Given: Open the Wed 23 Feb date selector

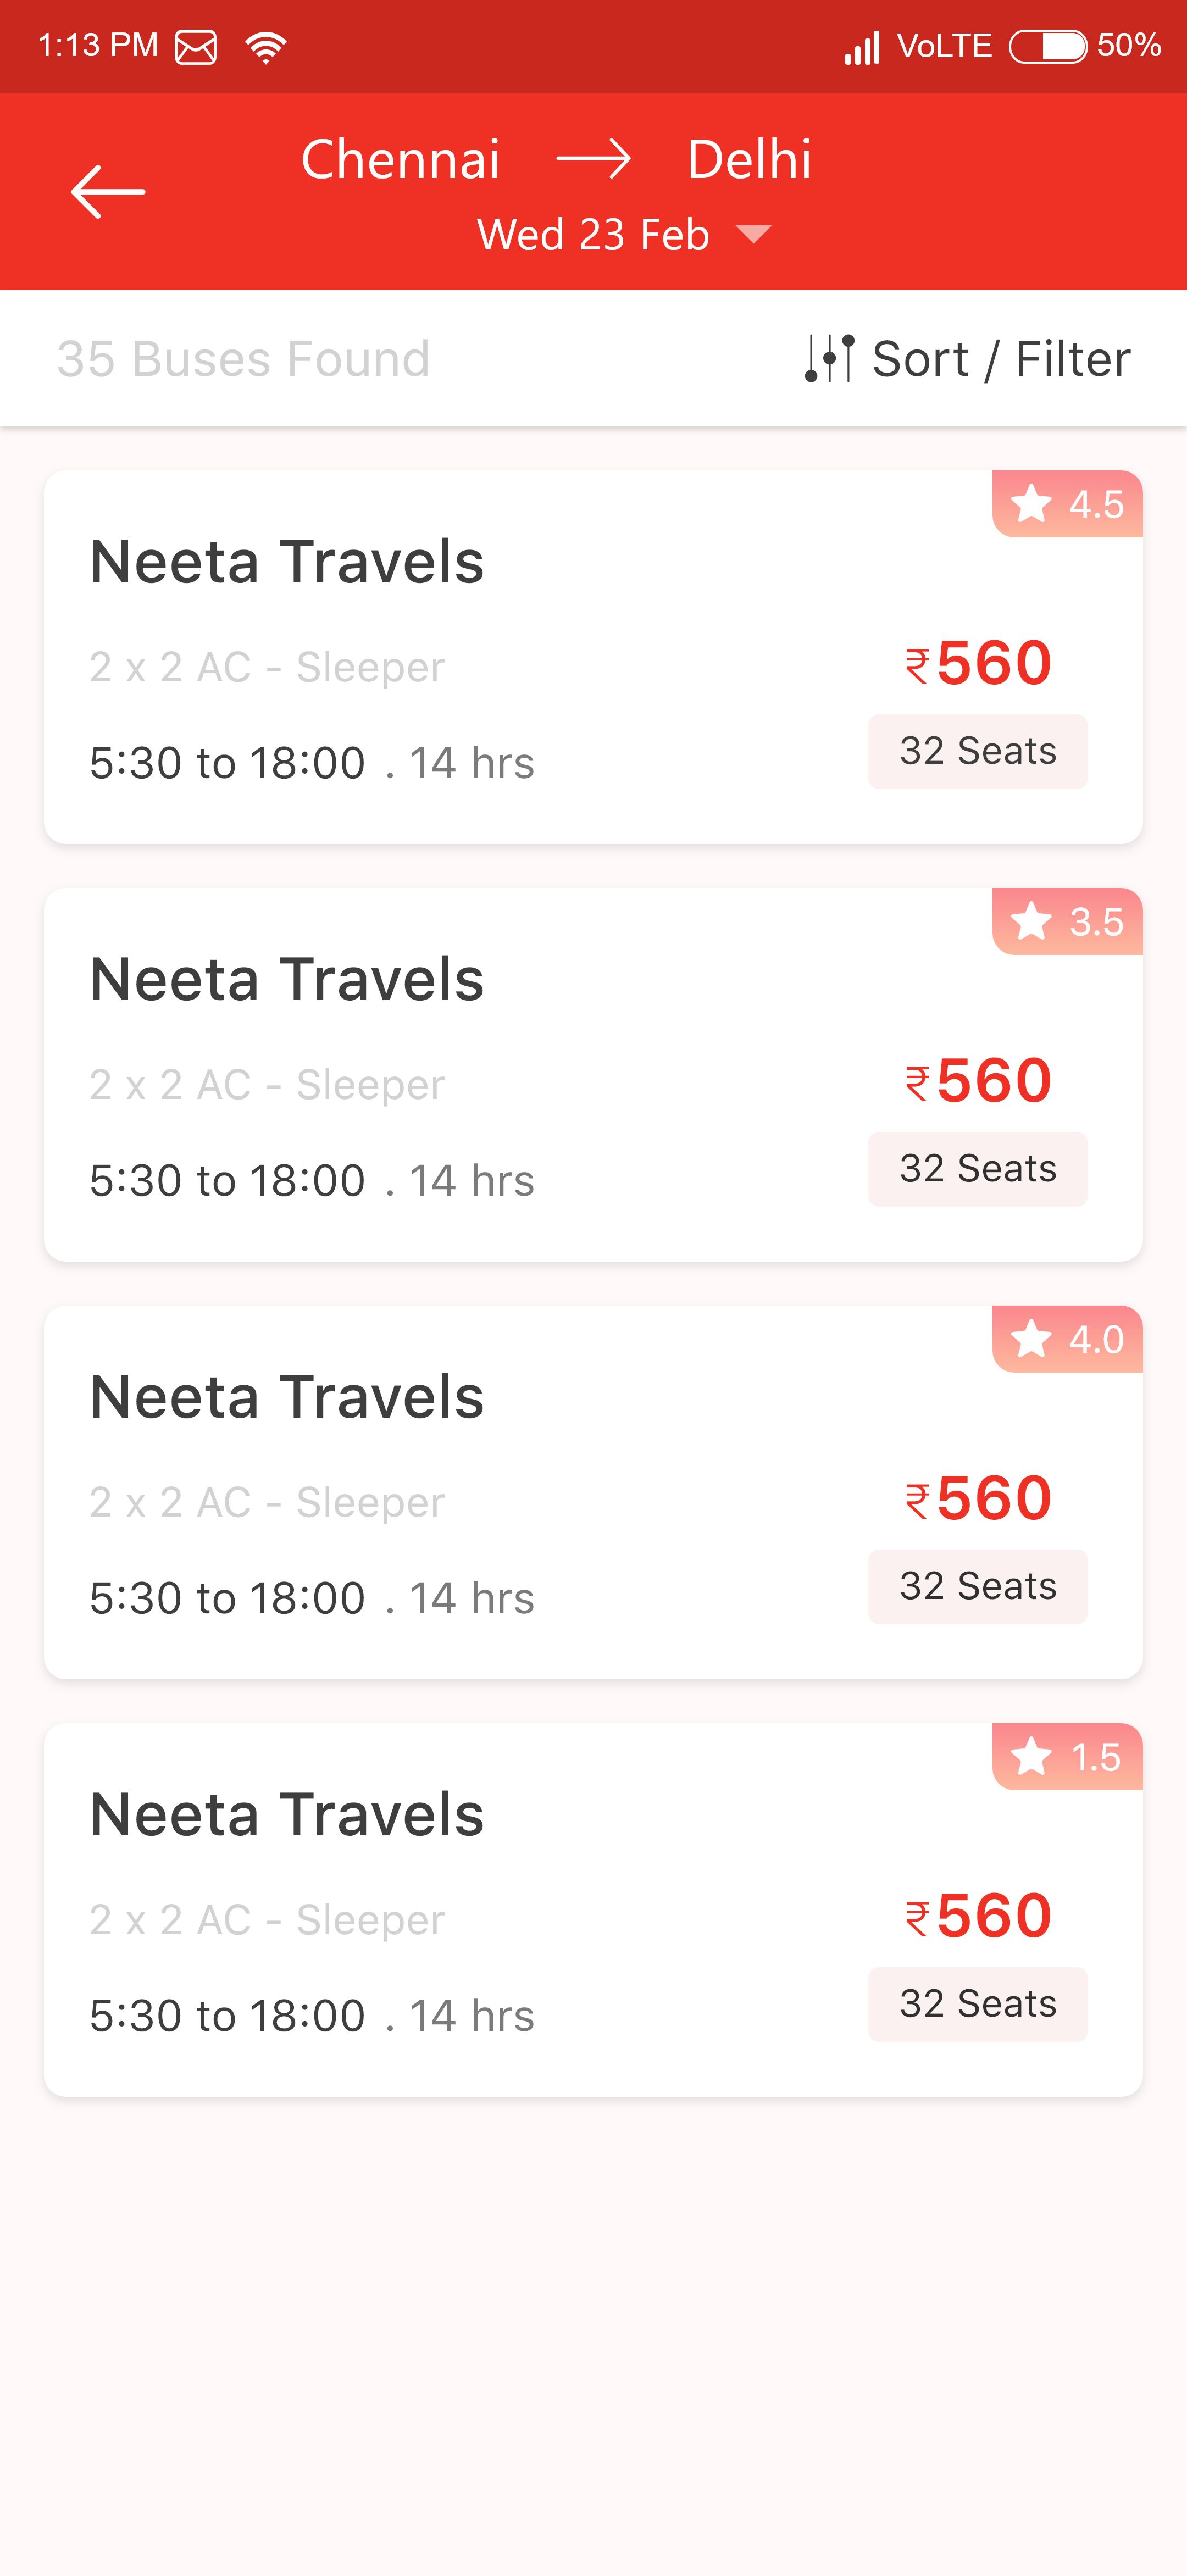Looking at the screenshot, I should click(x=593, y=234).
